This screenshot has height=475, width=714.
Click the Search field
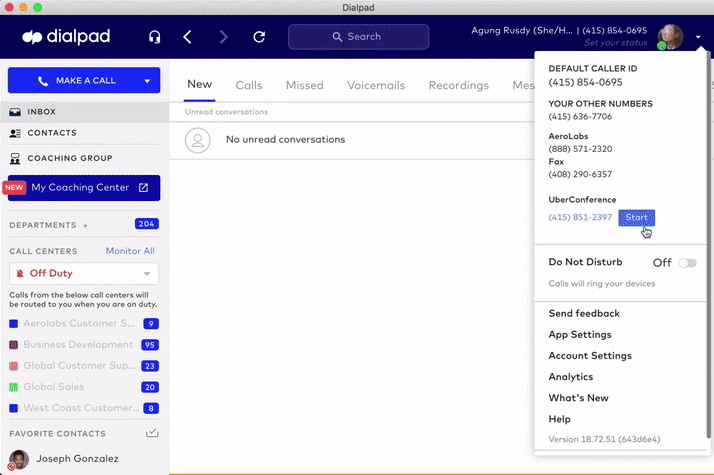358,36
